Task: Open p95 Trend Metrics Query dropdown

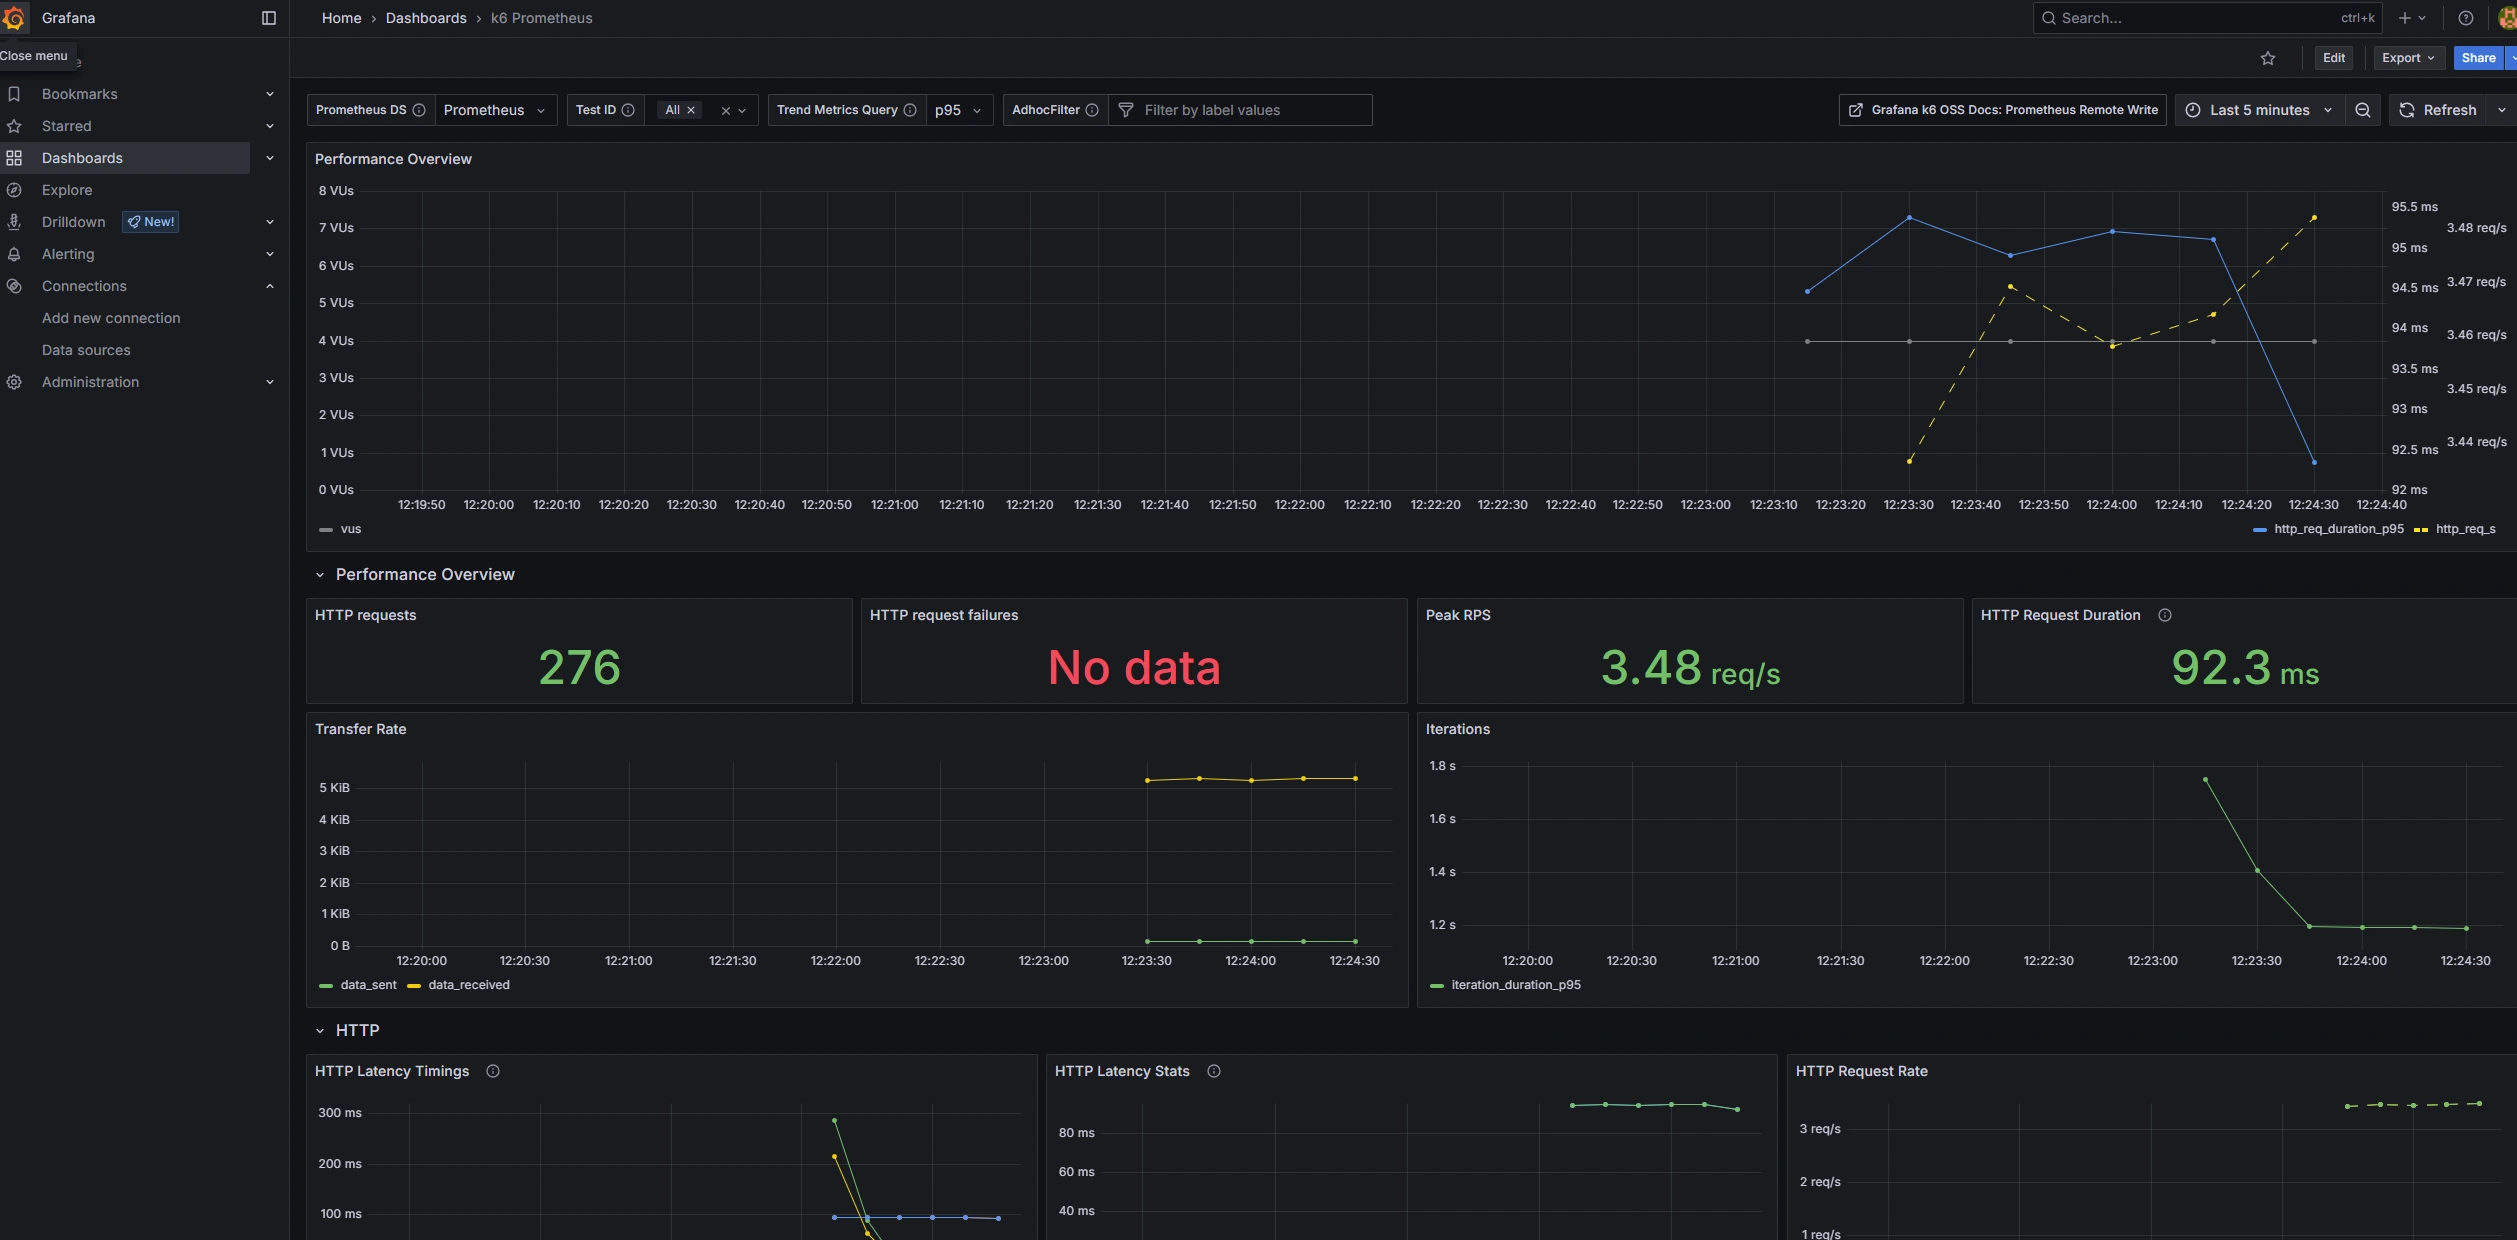Action: point(959,110)
